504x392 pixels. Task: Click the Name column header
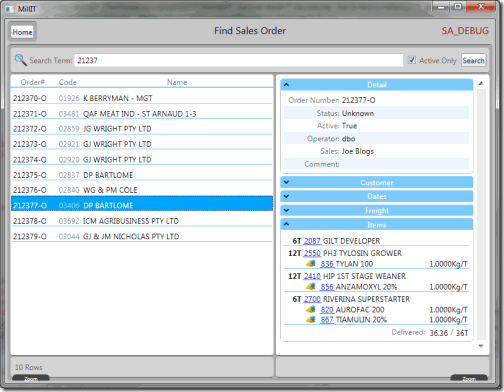(177, 82)
